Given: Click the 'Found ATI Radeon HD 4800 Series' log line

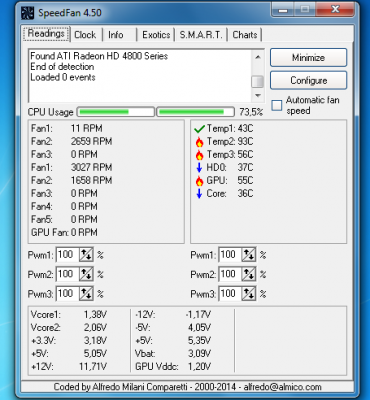Looking at the screenshot, I should coord(99,56).
